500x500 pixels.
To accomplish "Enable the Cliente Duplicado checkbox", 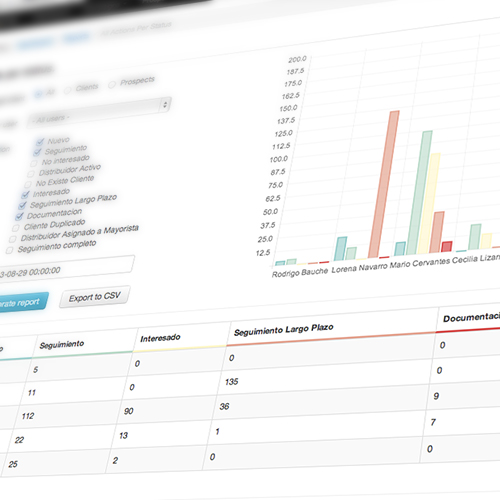I will point(15,228).
